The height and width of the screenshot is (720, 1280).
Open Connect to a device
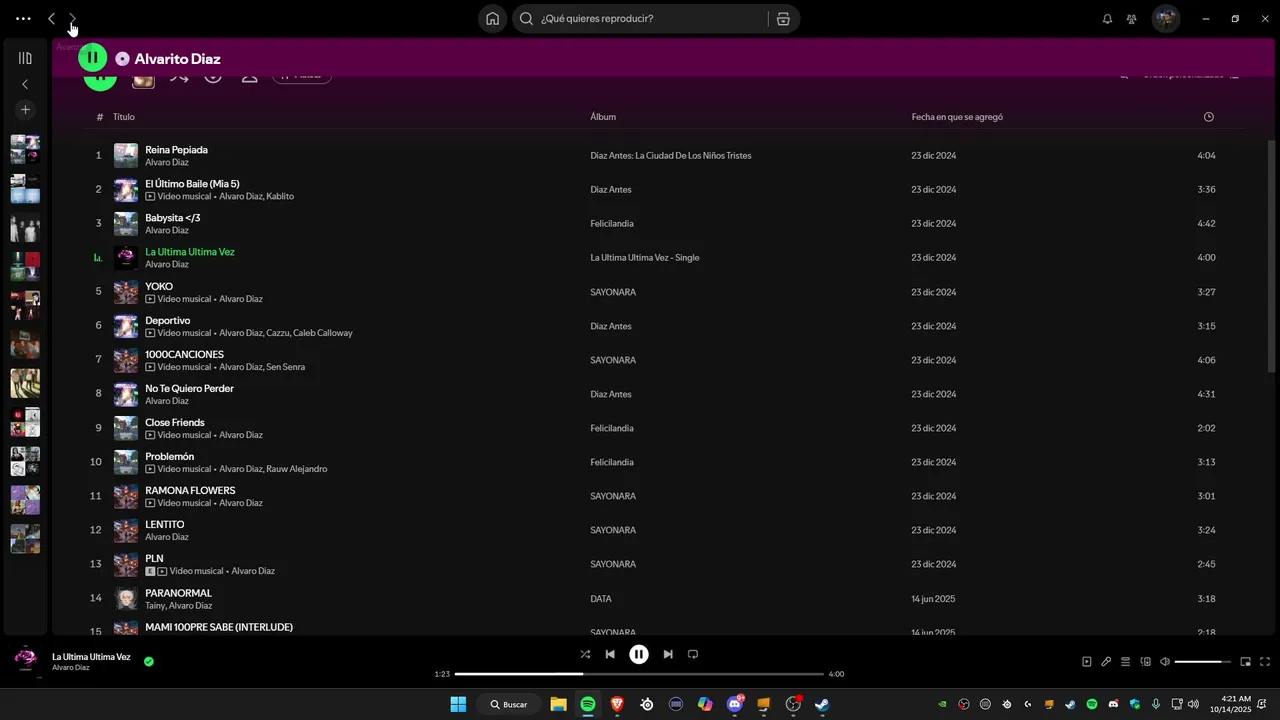coord(1146,661)
